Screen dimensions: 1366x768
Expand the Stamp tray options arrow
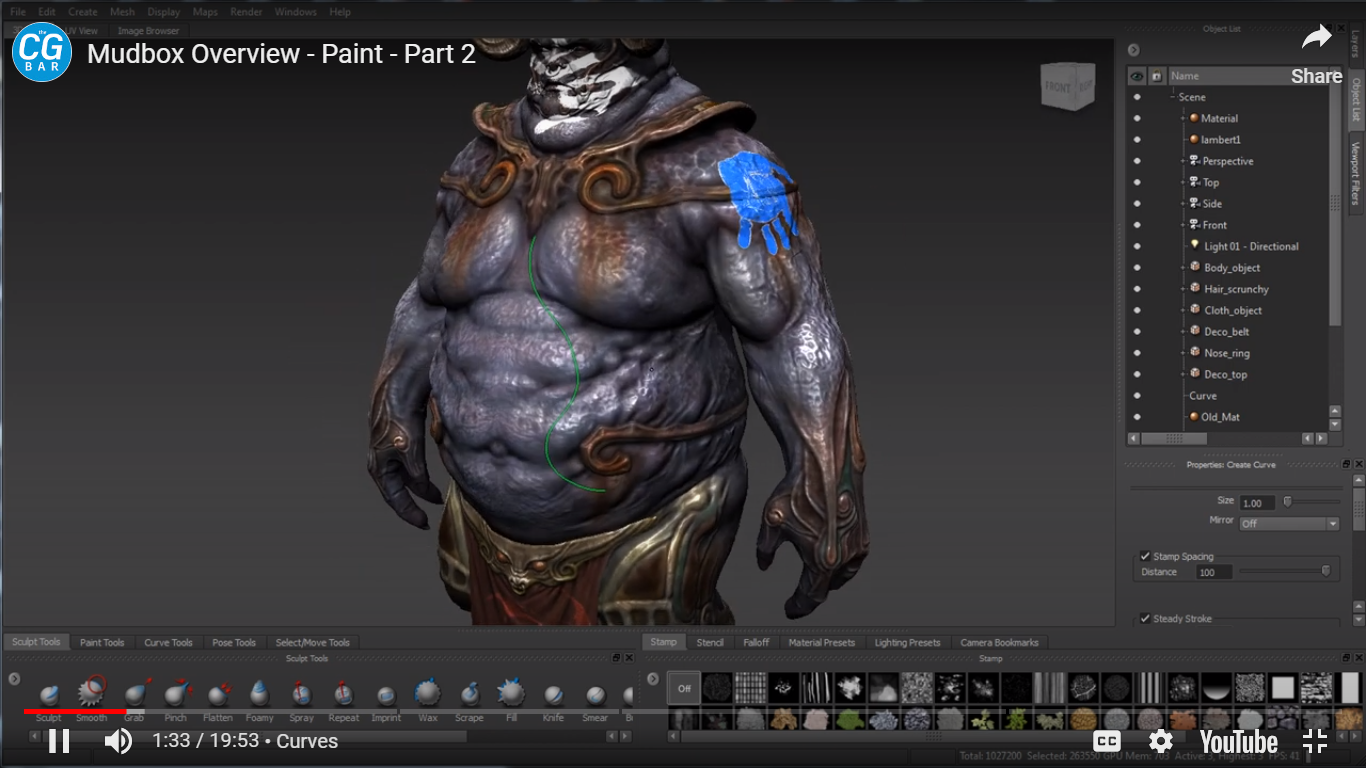[653, 679]
